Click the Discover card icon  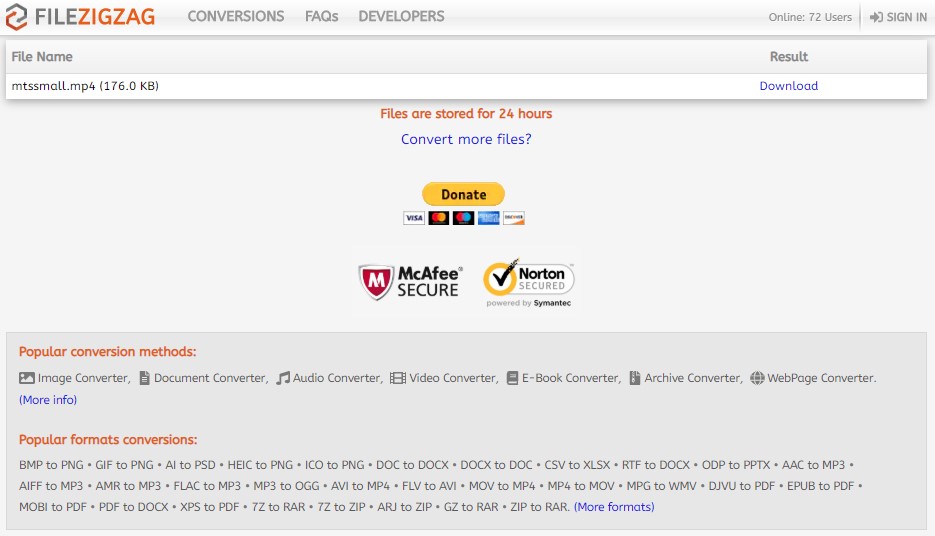pos(513,218)
